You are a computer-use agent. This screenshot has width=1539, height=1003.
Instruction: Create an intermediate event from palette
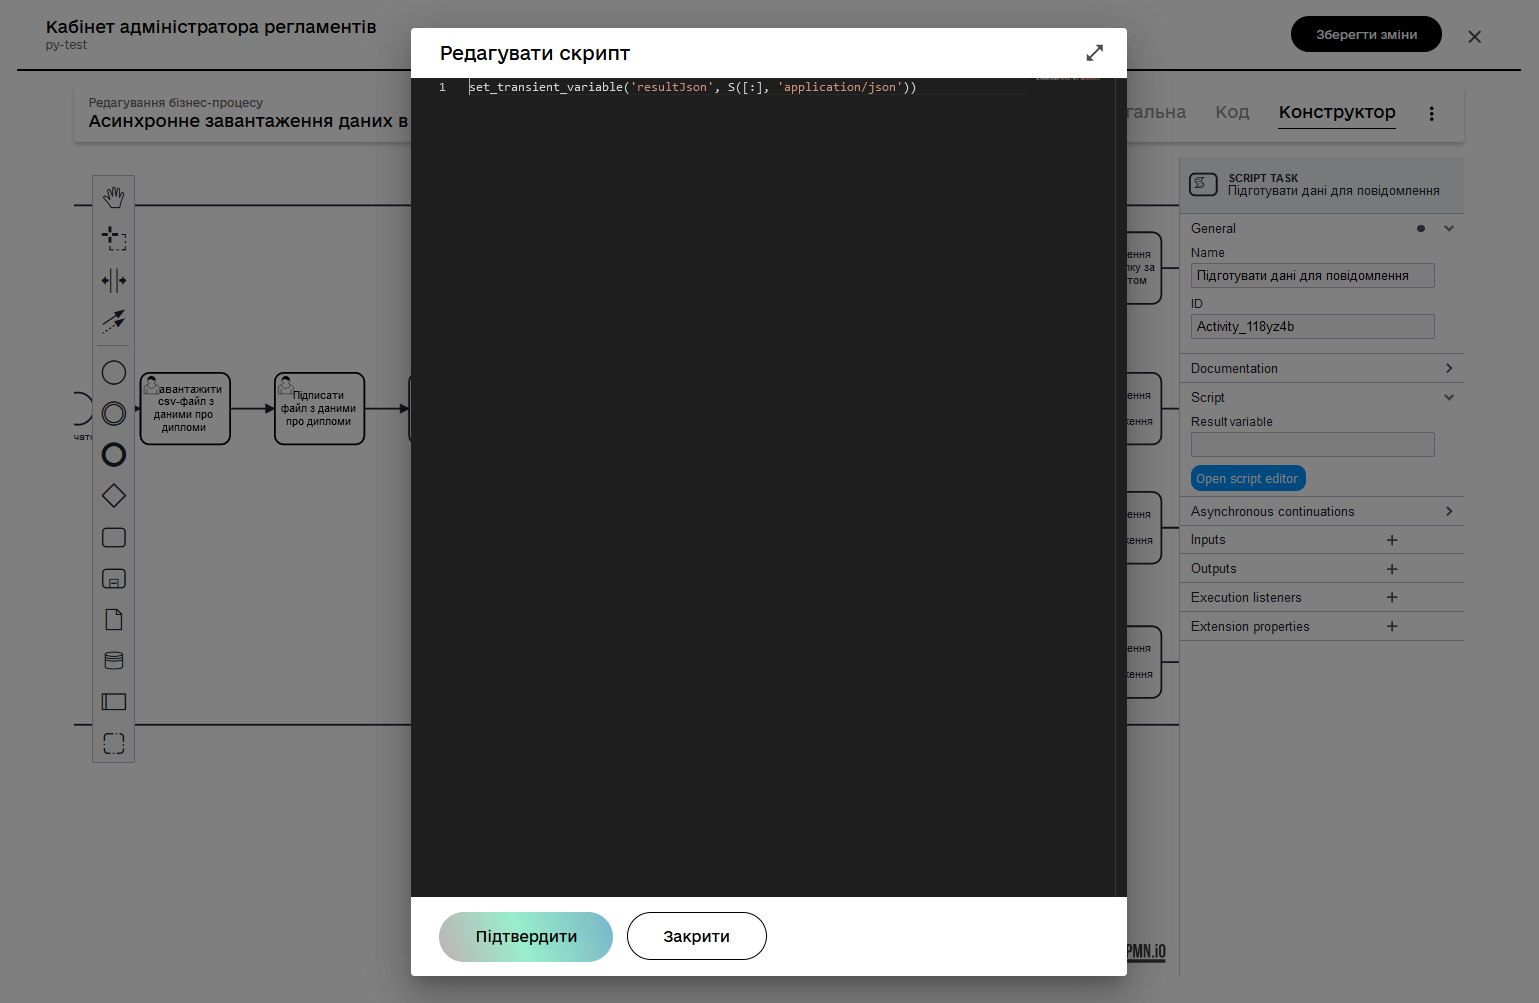(x=114, y=414)
